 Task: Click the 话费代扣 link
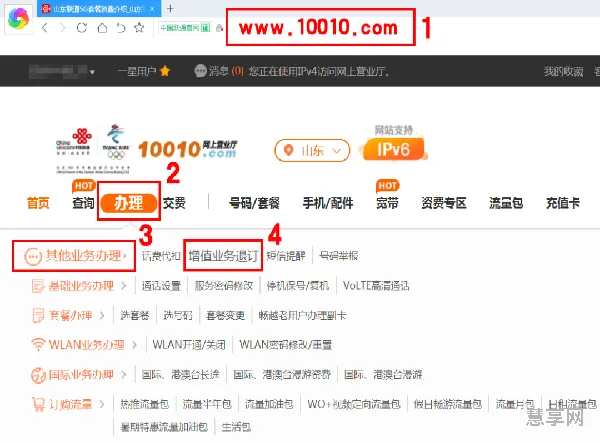[x=161, y=256]
